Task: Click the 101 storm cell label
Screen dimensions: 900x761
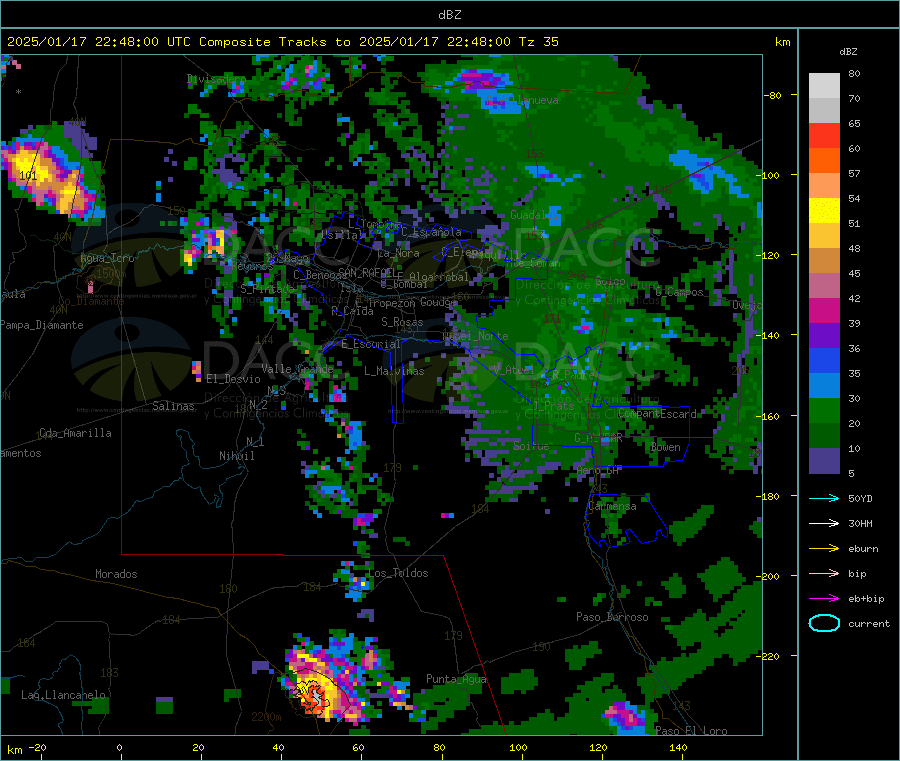Action: [28, 175]
